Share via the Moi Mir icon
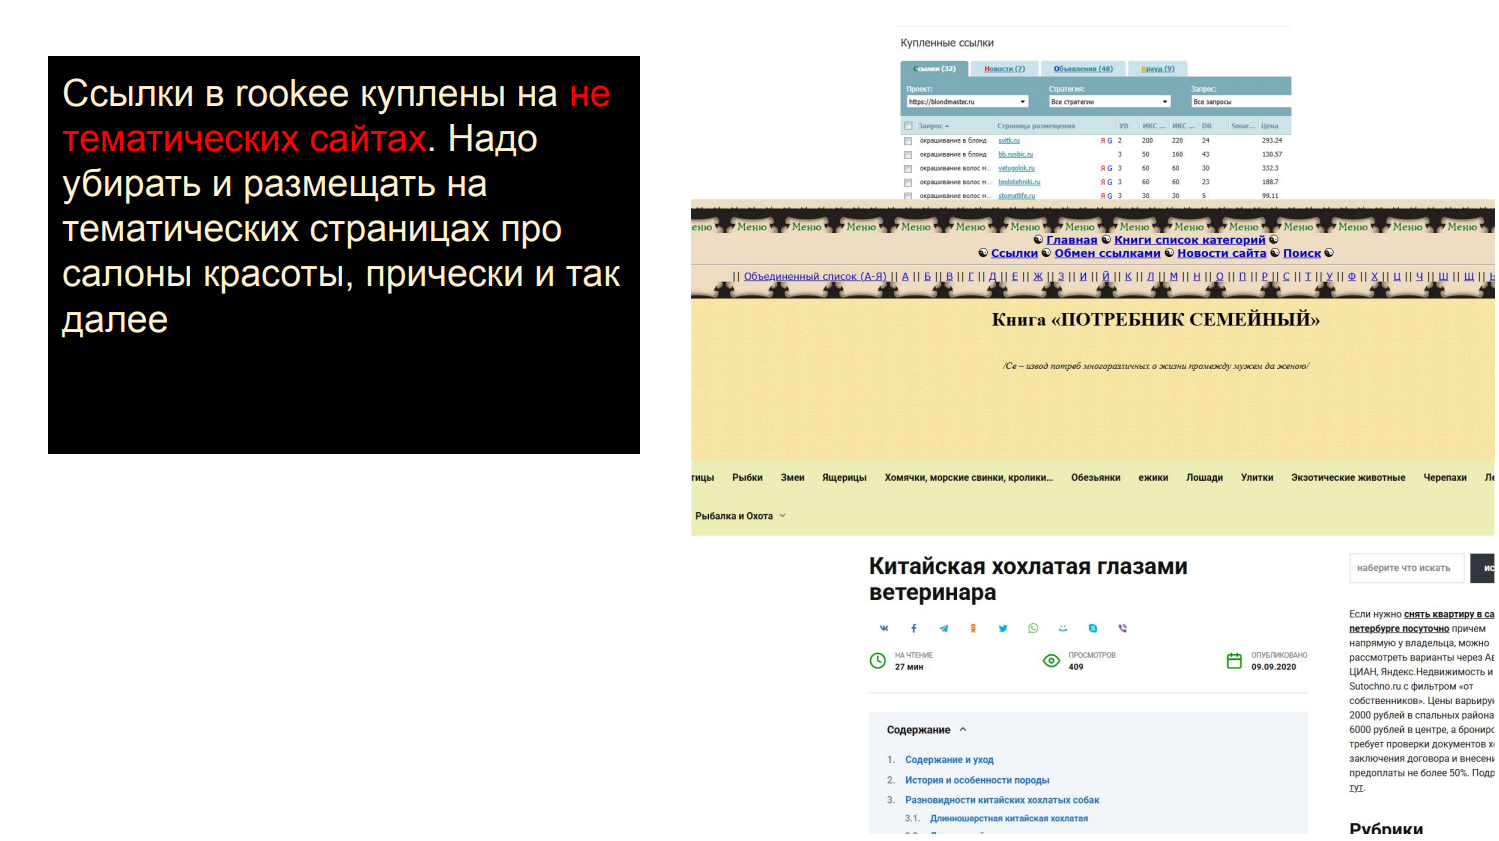 [x=1063, y=629]
